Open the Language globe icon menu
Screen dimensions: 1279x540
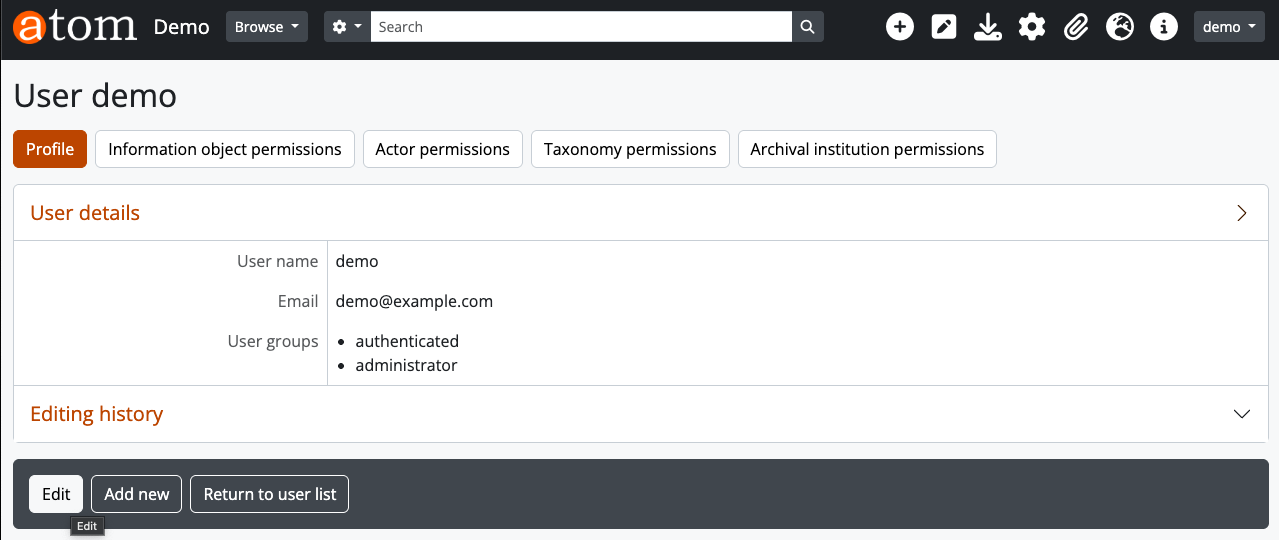coord(1120,27)
